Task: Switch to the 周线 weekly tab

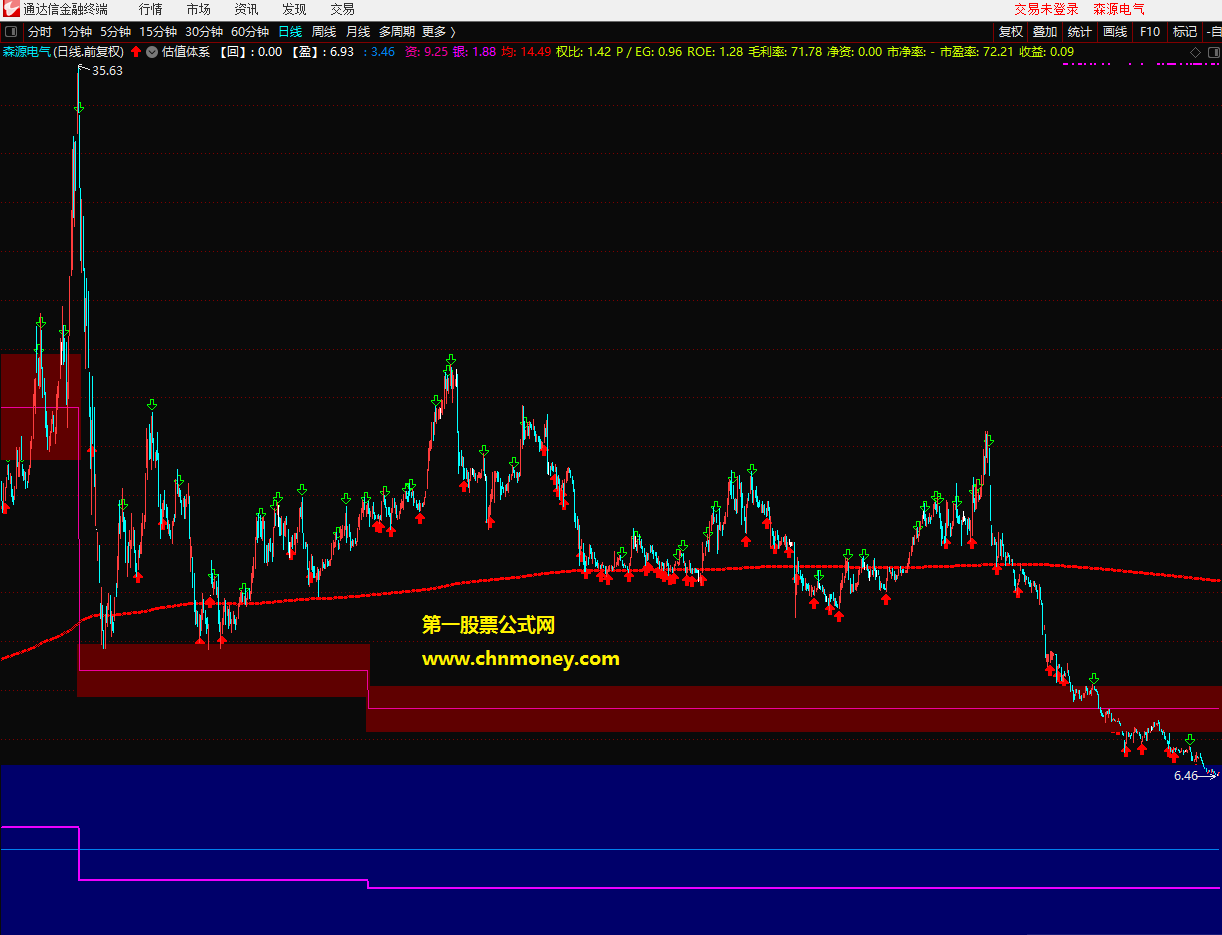Action: [x=324, y=32]
